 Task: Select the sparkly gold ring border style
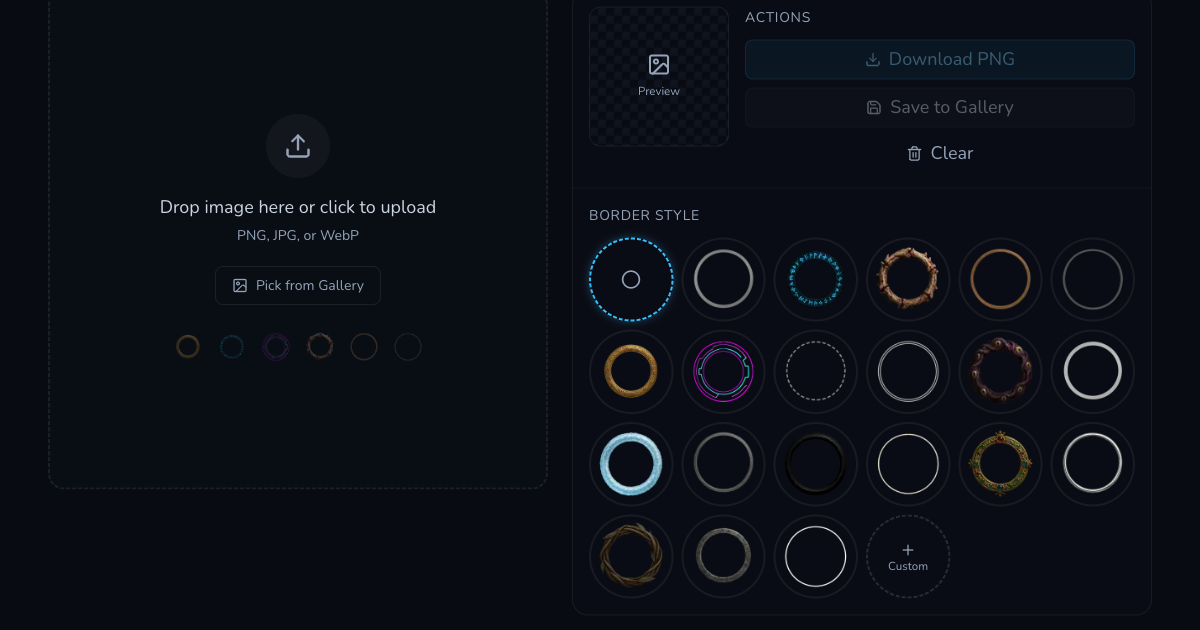631,371
